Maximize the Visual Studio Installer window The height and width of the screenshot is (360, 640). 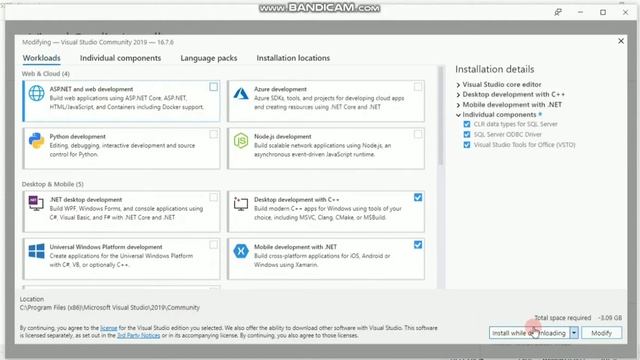(603, 12)
